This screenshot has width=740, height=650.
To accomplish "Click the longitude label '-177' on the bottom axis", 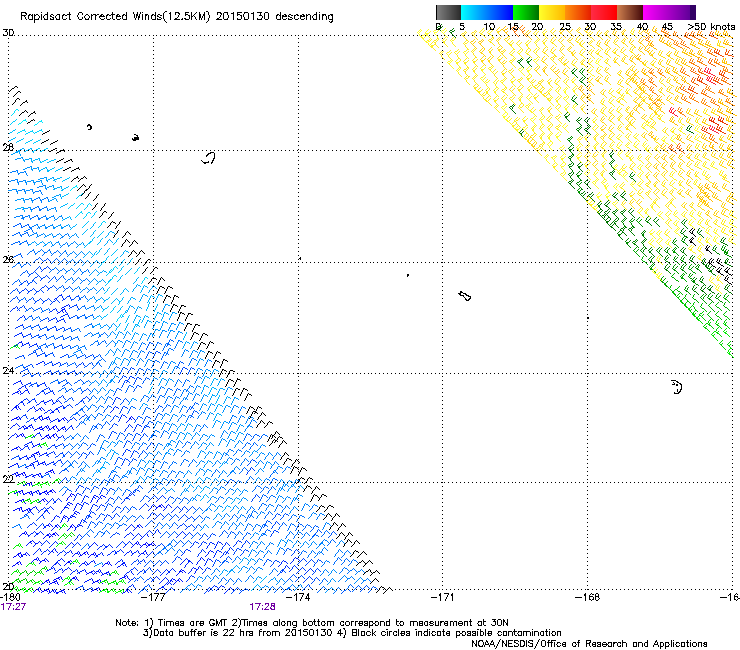I will click(154, 597).
